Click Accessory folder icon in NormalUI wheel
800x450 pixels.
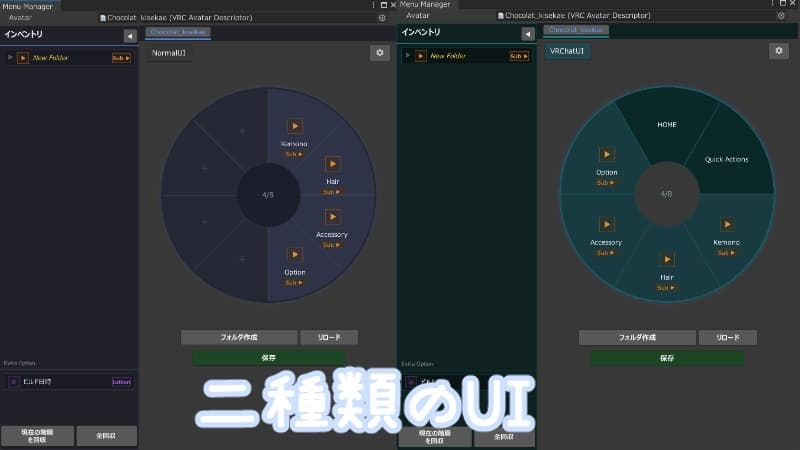pyautogui.click(x=333, y=217)
